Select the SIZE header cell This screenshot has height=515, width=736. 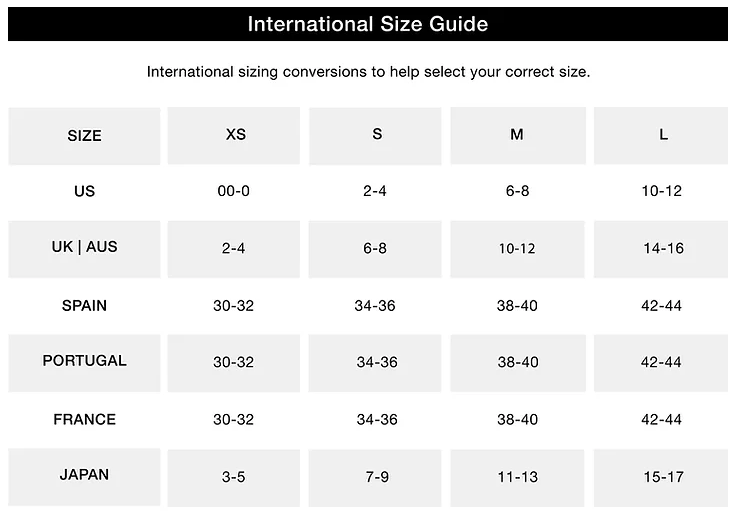[84, 136]
